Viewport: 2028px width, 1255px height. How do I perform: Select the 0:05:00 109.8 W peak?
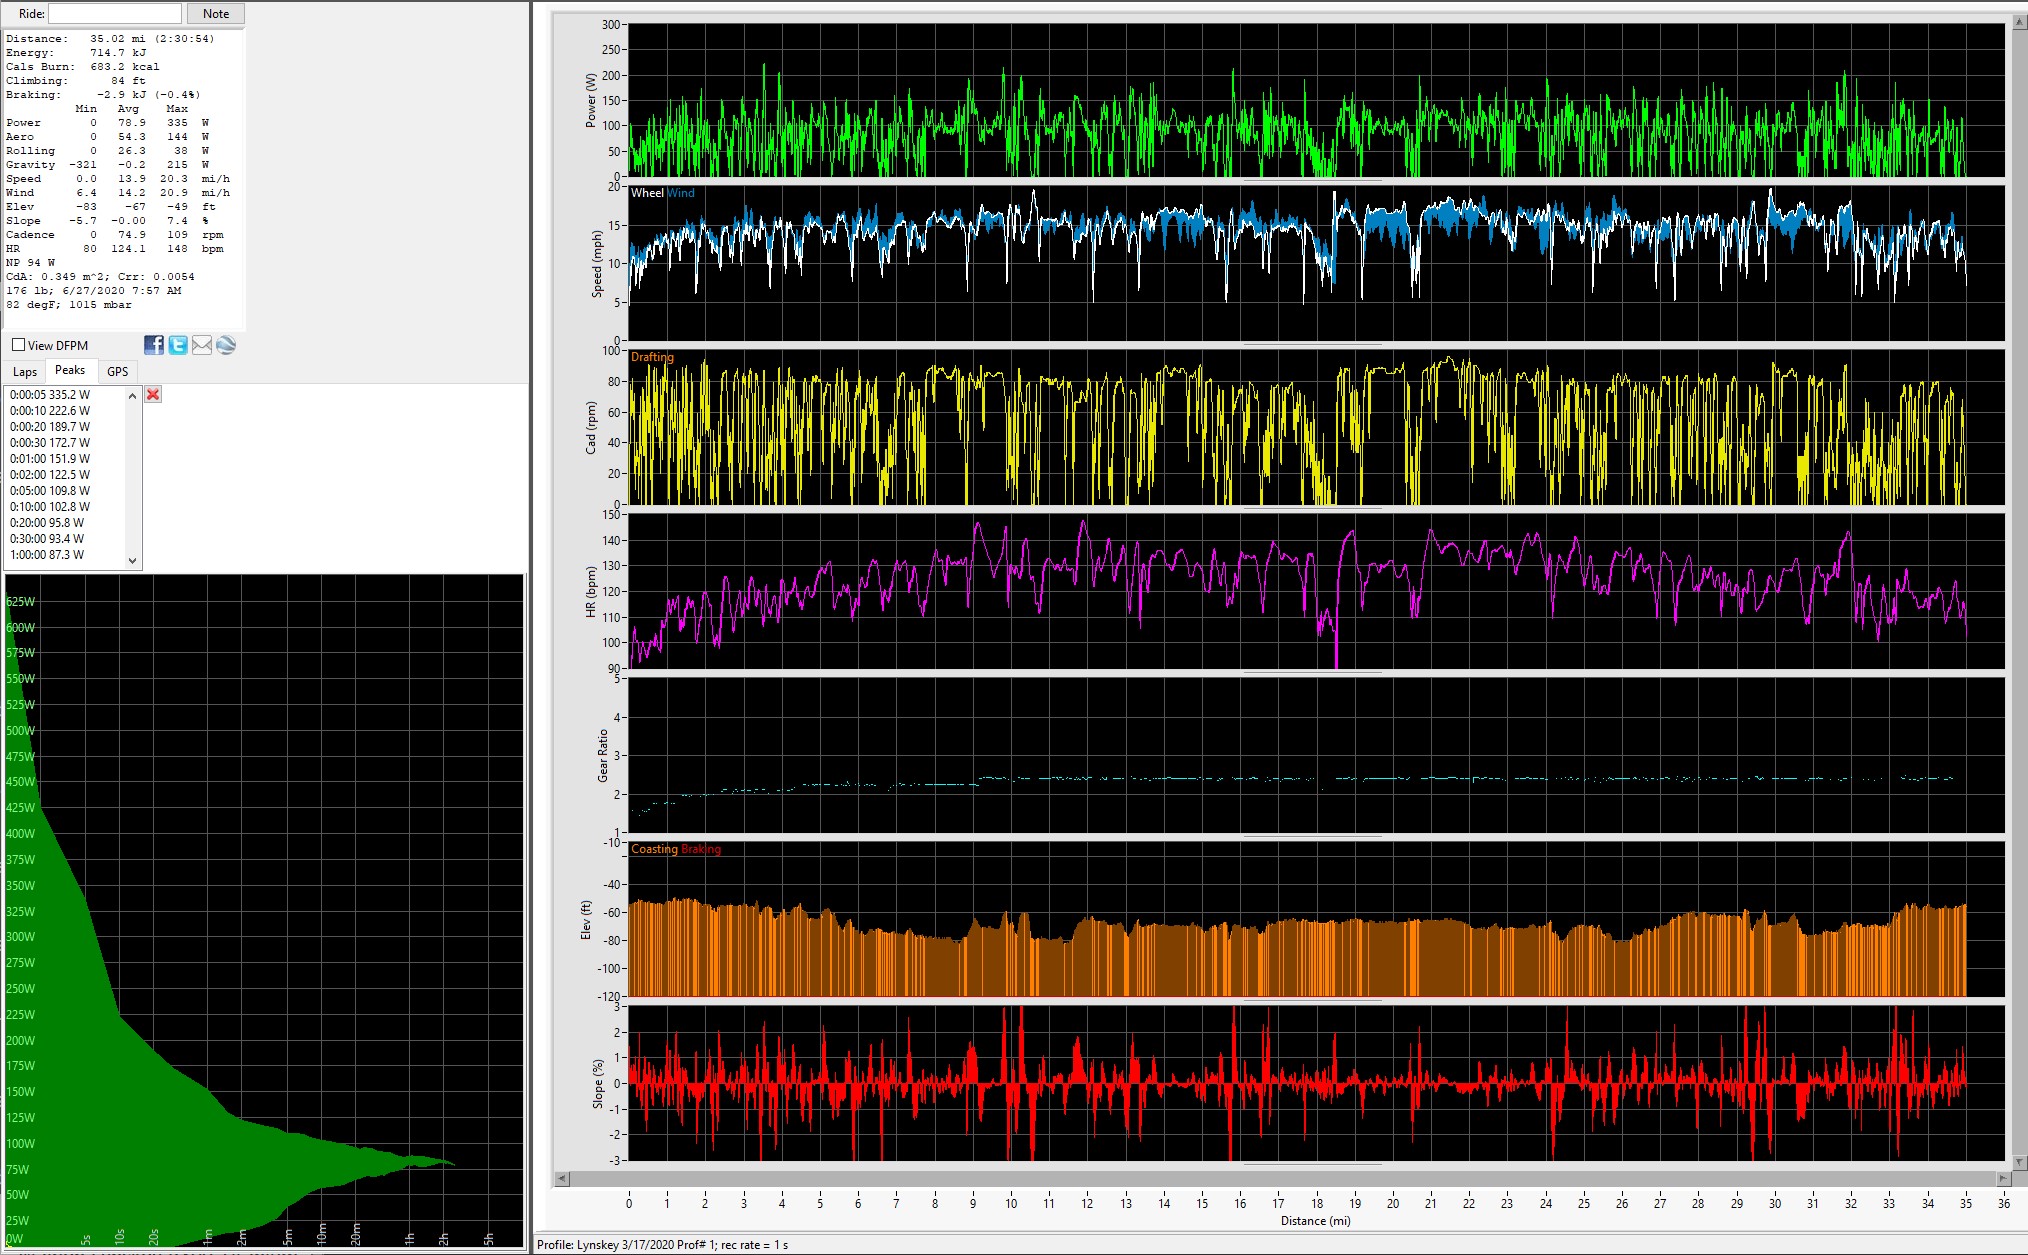pyautogui.click(x=50, y=491)
